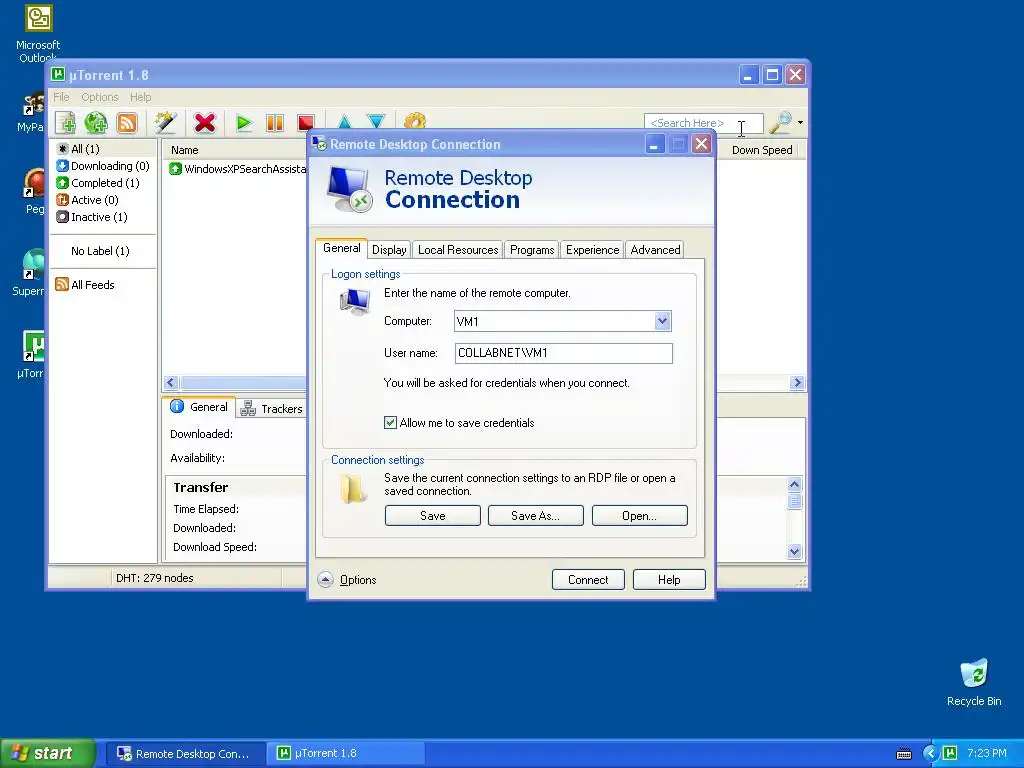This screenshot has width=1024, height=768.
Task: Click the µTorrent system tray icon
Action: pos(950,753)
